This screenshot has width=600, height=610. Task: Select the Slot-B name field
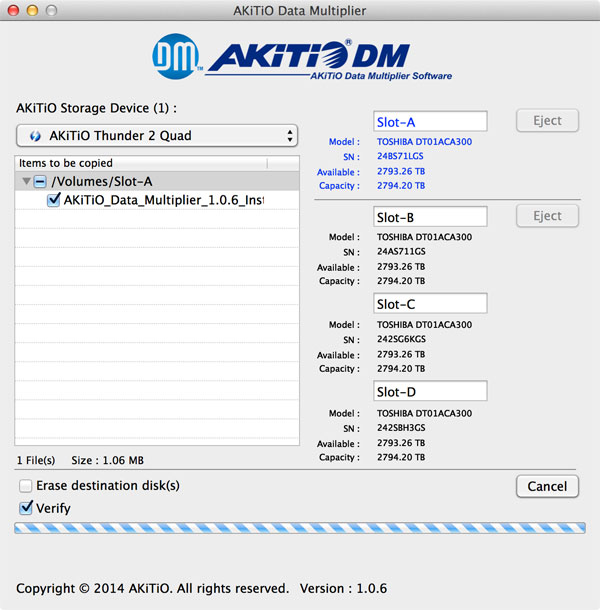click(x=430, y=217)
